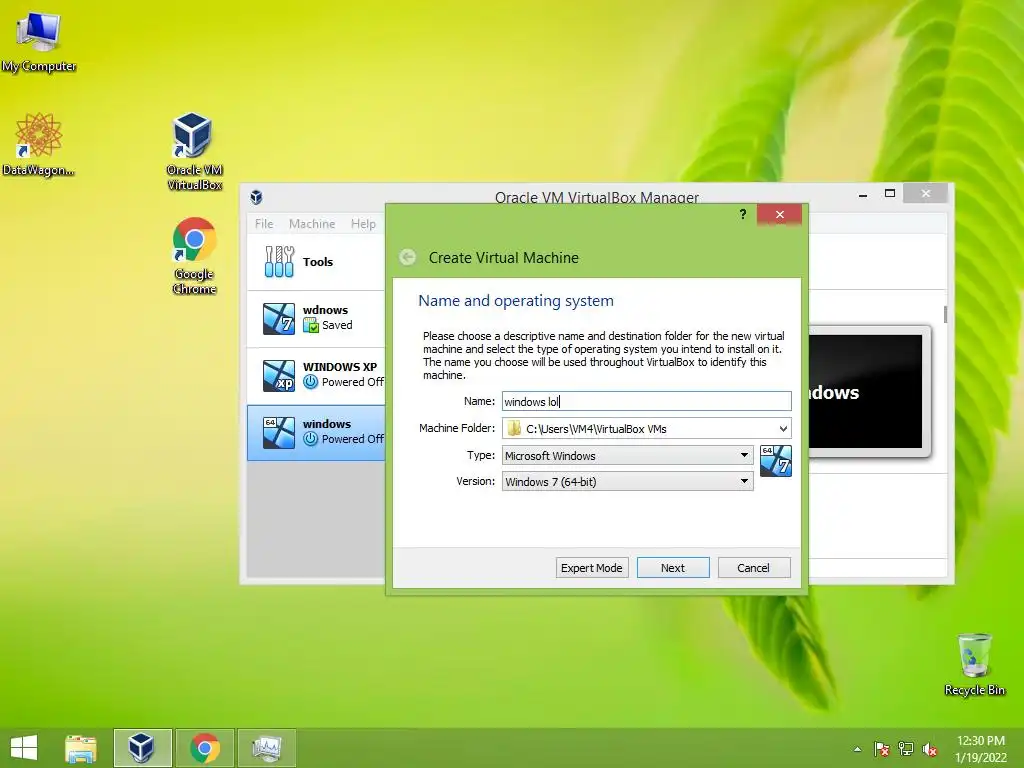Viewport: 1024px width, 768px height.
Task: Maximize the VirtualBox Manager window
Action: (889, 193)
